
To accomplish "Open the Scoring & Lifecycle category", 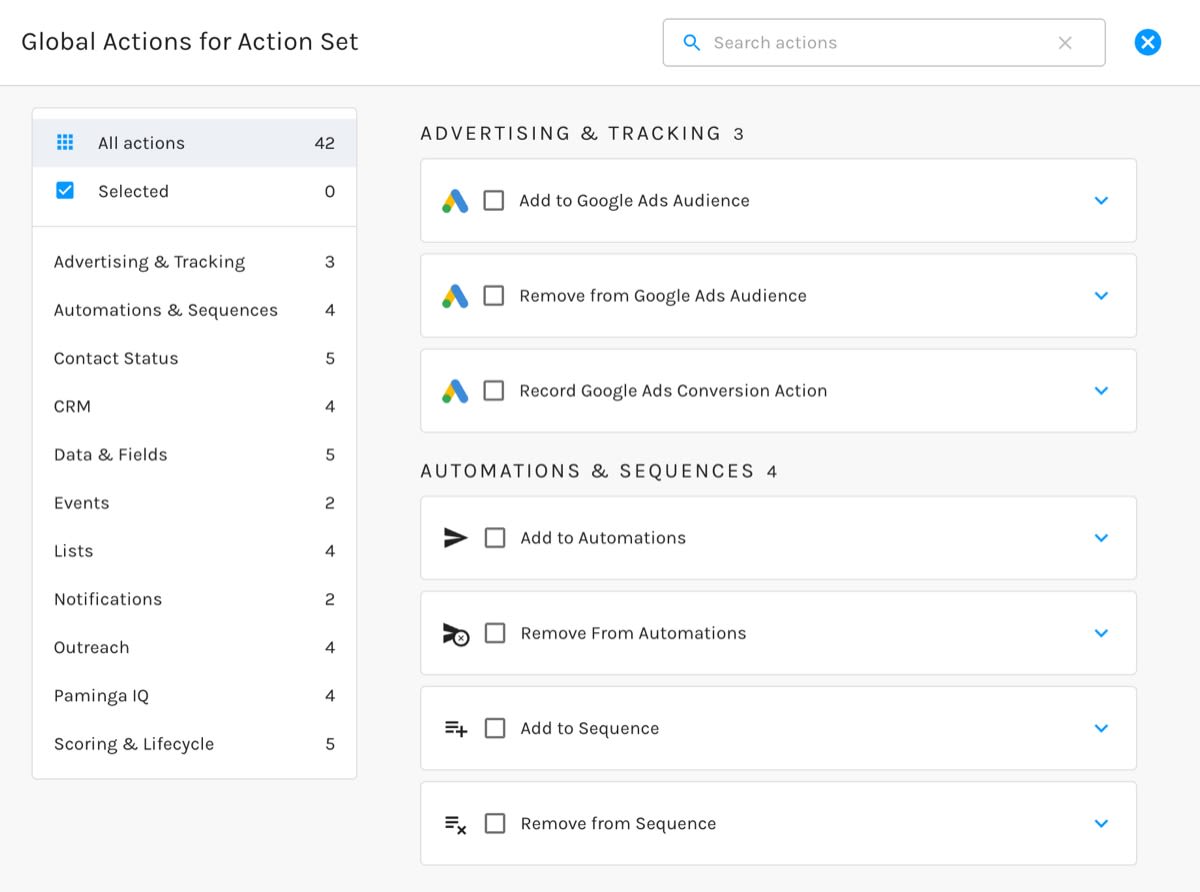I will 195,744.
